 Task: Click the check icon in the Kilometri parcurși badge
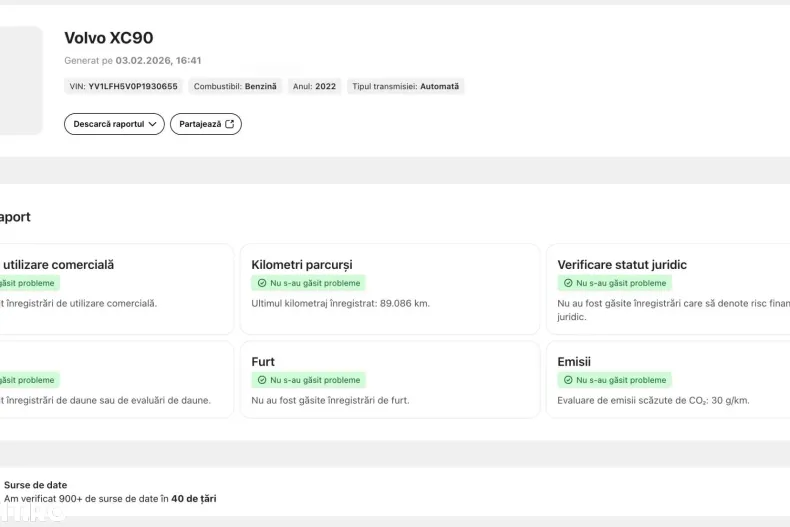click(262, 283)
